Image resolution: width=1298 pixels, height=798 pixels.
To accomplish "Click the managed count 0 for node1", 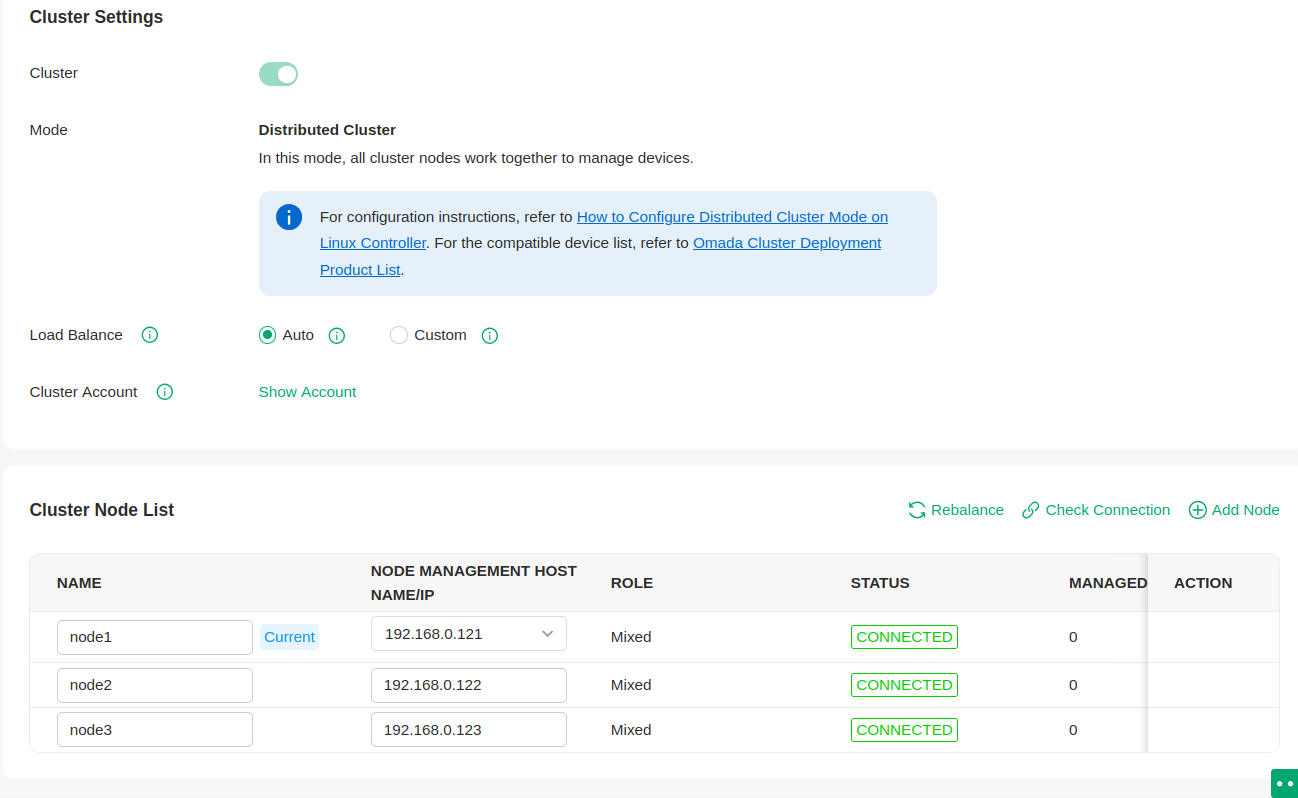I will click(1073, 637).
